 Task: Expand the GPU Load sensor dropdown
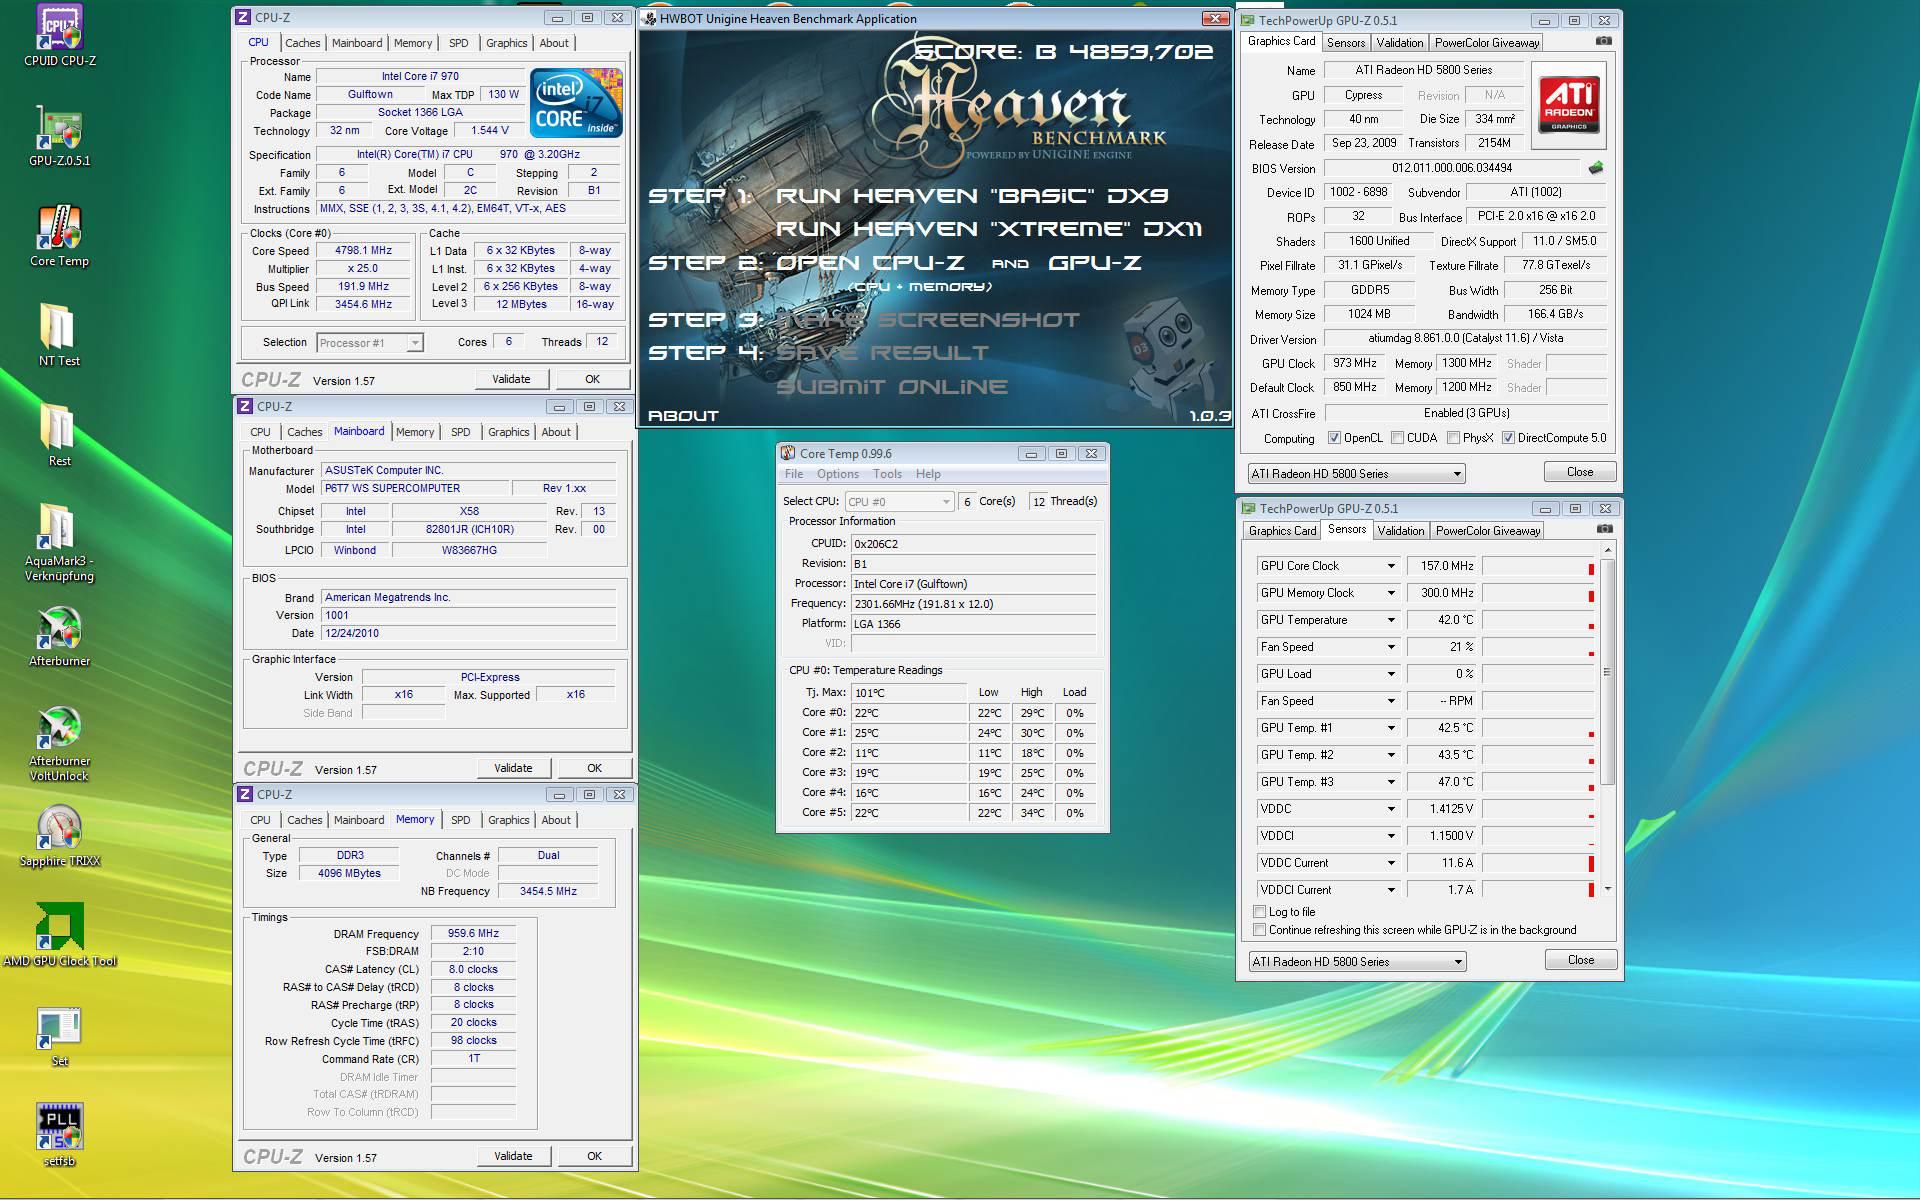coord(1390,674)
